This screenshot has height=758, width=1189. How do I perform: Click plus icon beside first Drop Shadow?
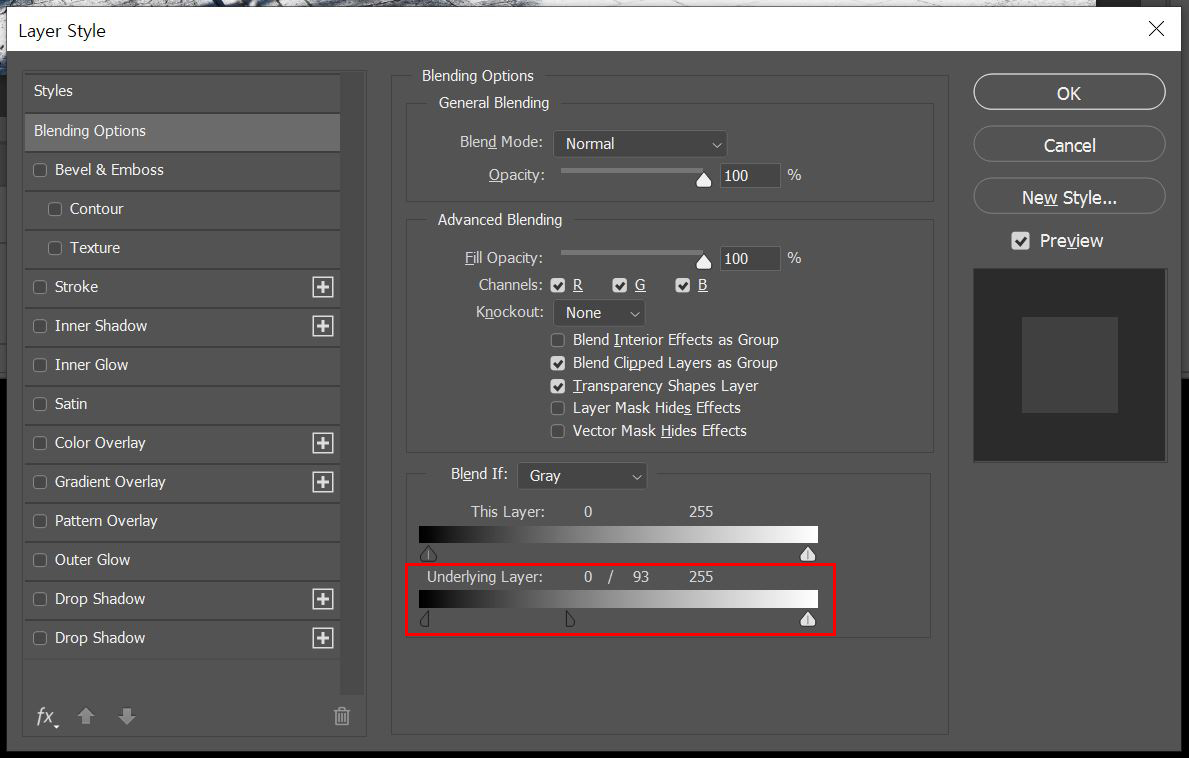point(323,599)
